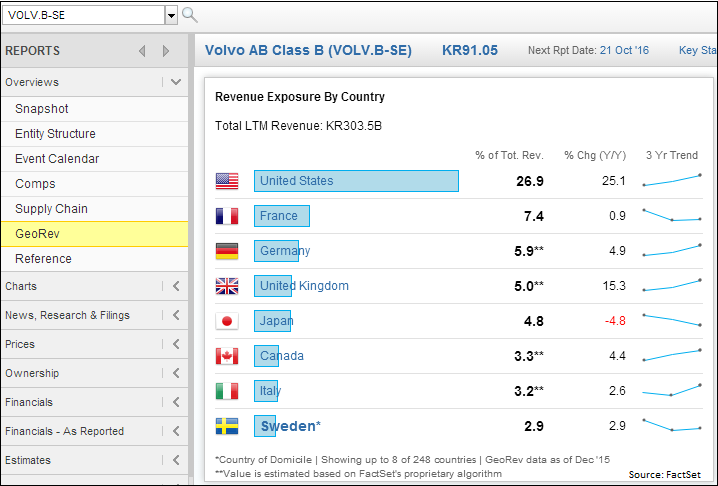
Task: Click the Canada flag icon
Action: click(227, 356)
